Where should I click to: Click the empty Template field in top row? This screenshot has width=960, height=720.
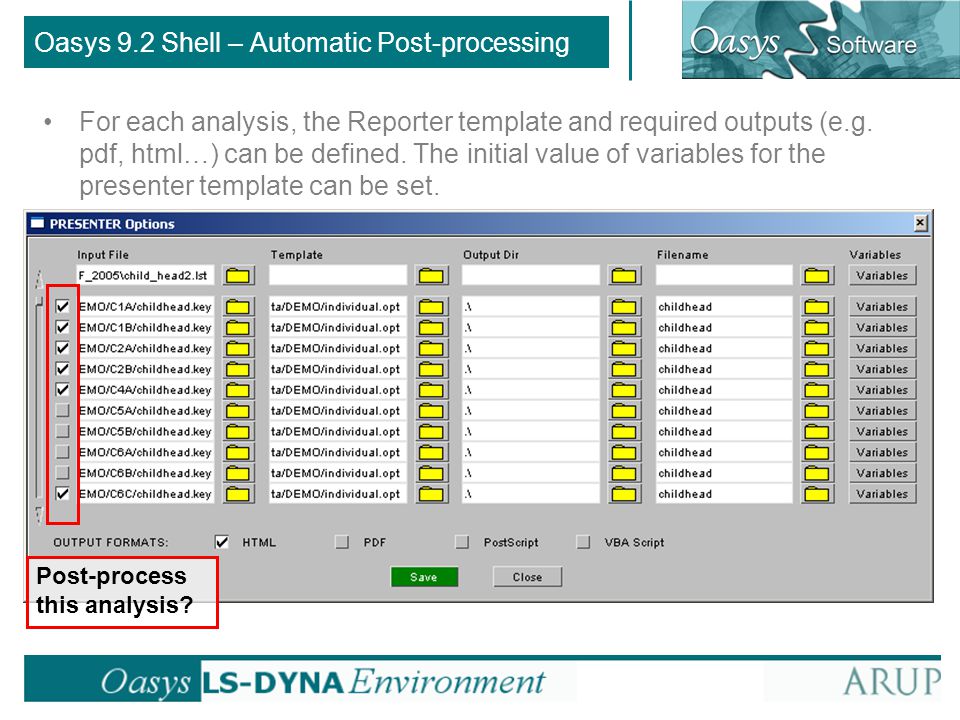coord(338,276)
